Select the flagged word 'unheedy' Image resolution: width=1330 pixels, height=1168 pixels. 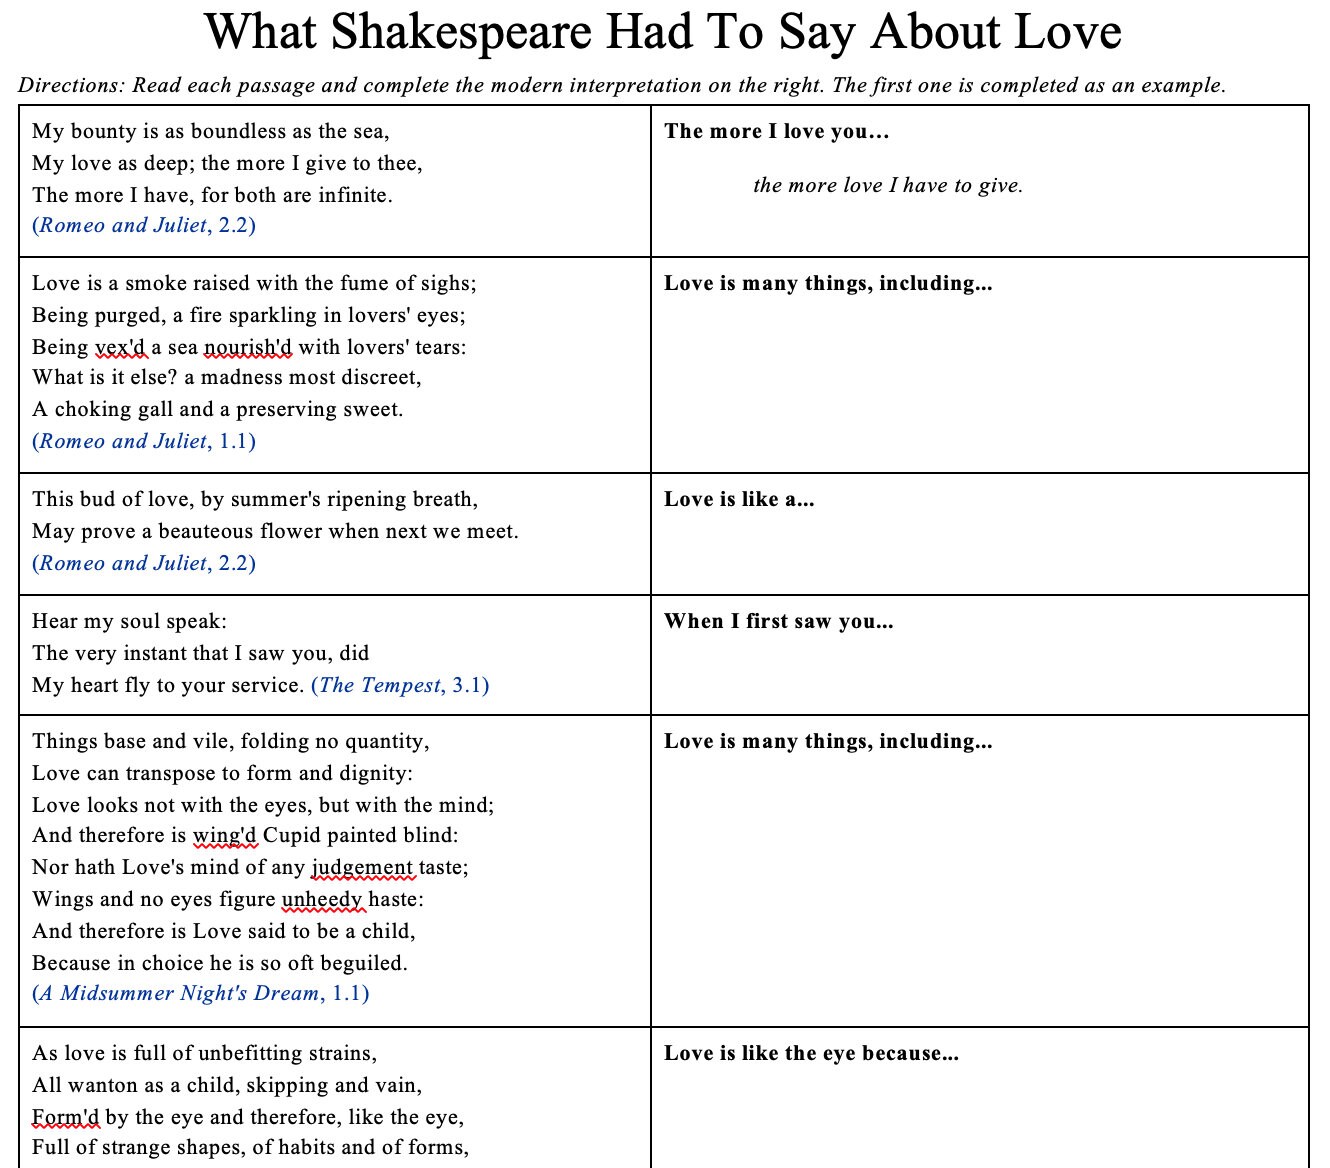pos(324,899)
